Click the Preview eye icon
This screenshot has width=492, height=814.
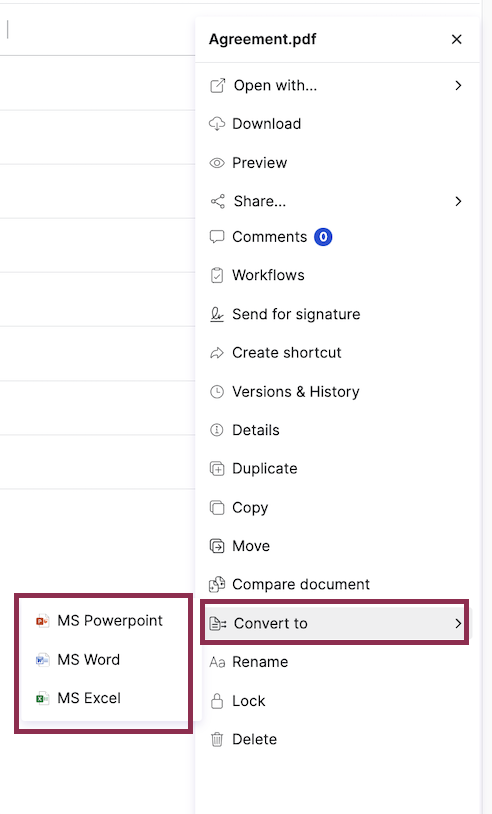(217, 163)
